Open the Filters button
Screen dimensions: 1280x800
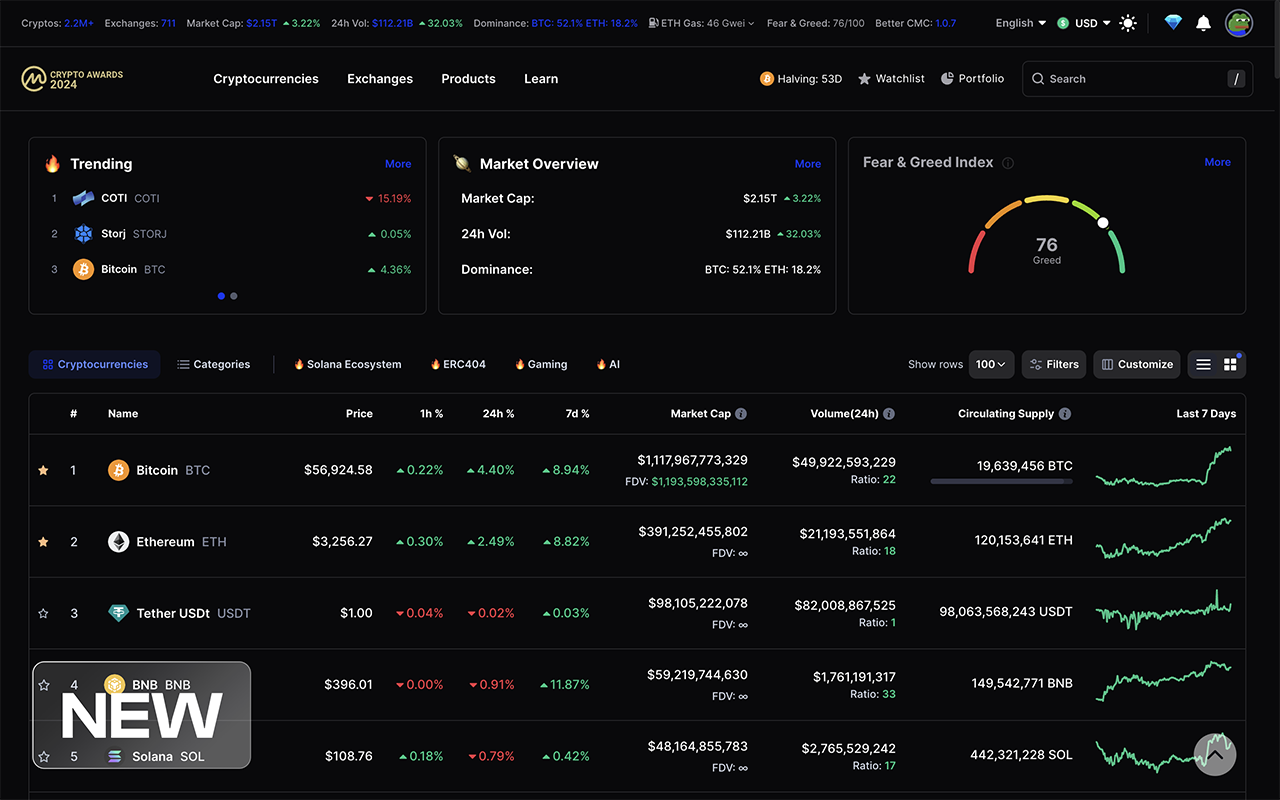(1054, 365)
